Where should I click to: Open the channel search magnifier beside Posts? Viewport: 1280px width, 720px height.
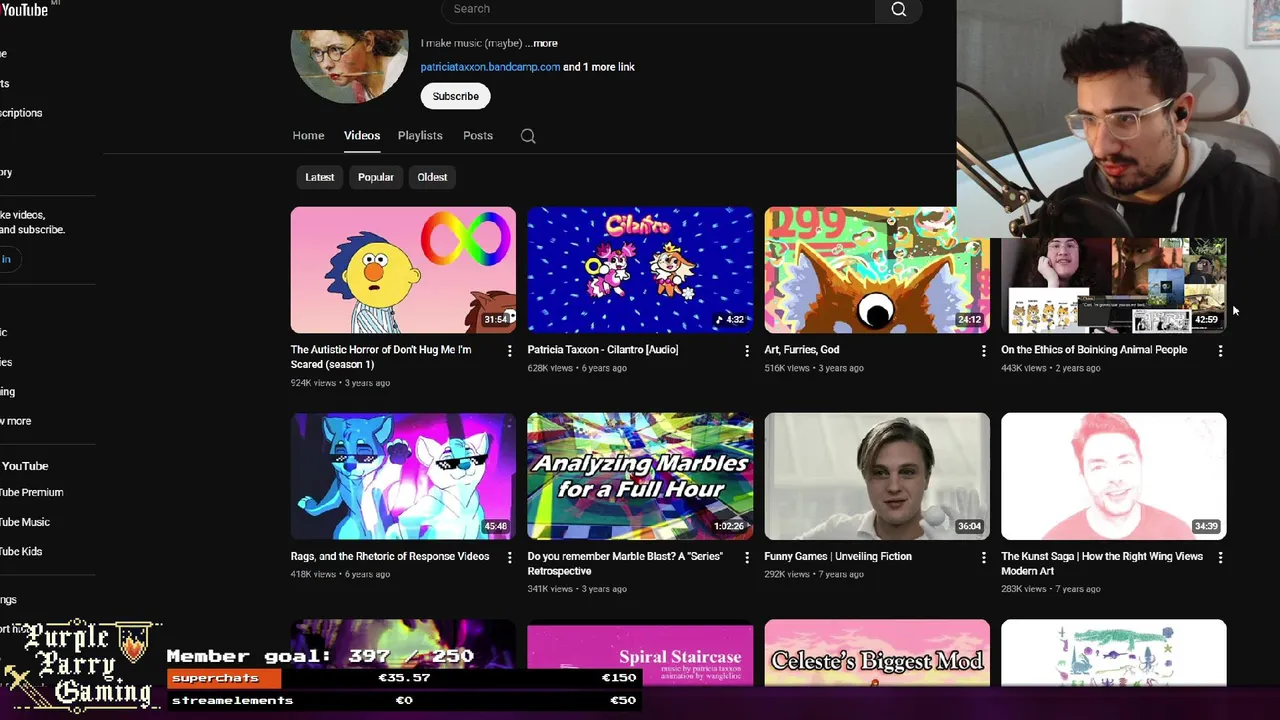[528, 136]
